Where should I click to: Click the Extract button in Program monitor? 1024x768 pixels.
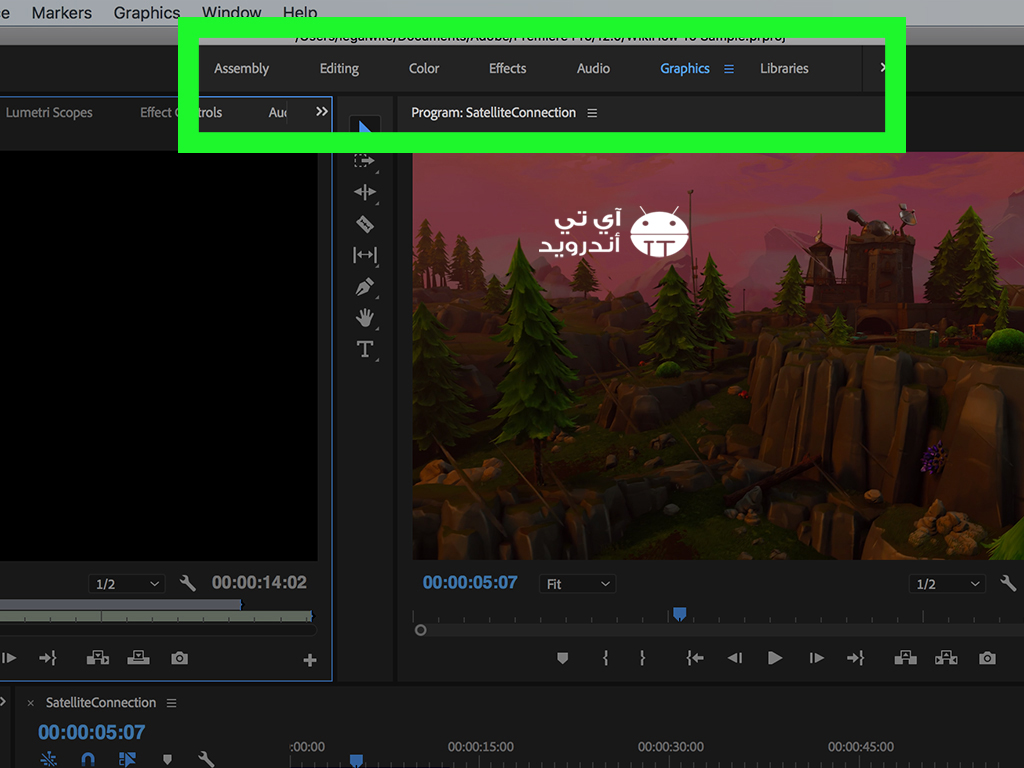click(x=946, y=658)
